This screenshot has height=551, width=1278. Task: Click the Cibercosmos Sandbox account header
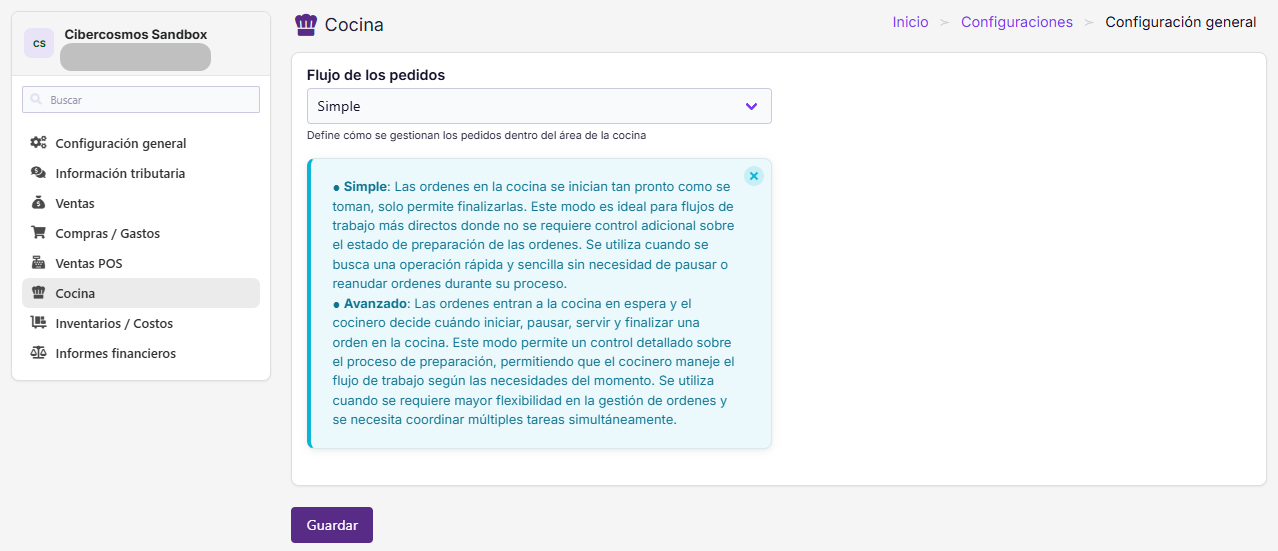tap(141, 43)
